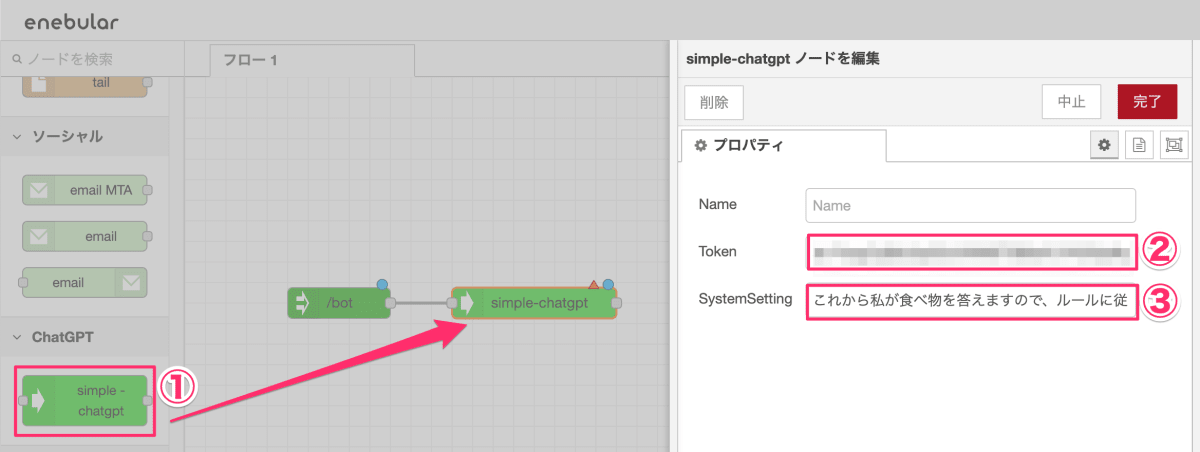The height and width of the screenshot is (452, 1200).
Task: Select the email input palette node
Action: coord(85,237)
